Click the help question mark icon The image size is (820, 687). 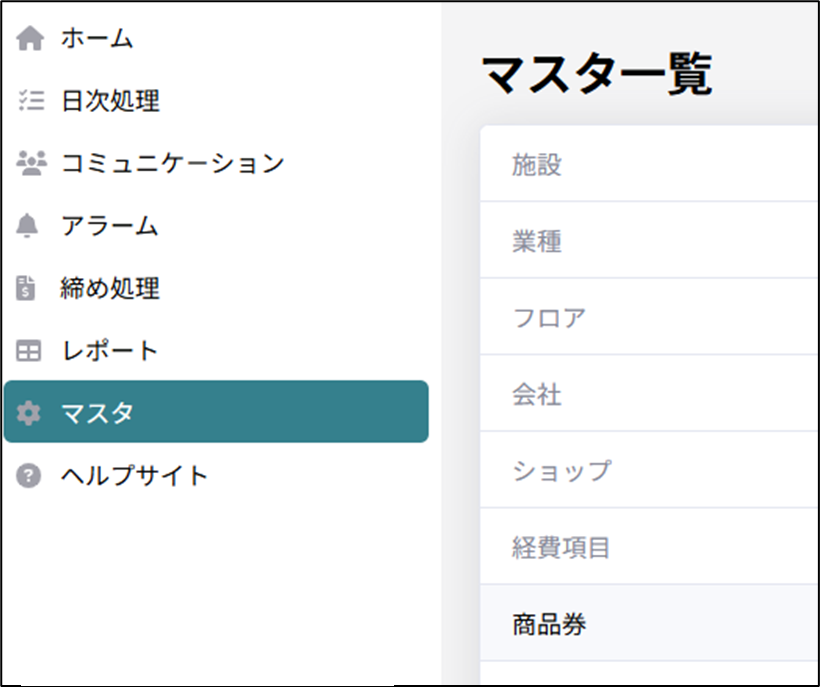30,475
